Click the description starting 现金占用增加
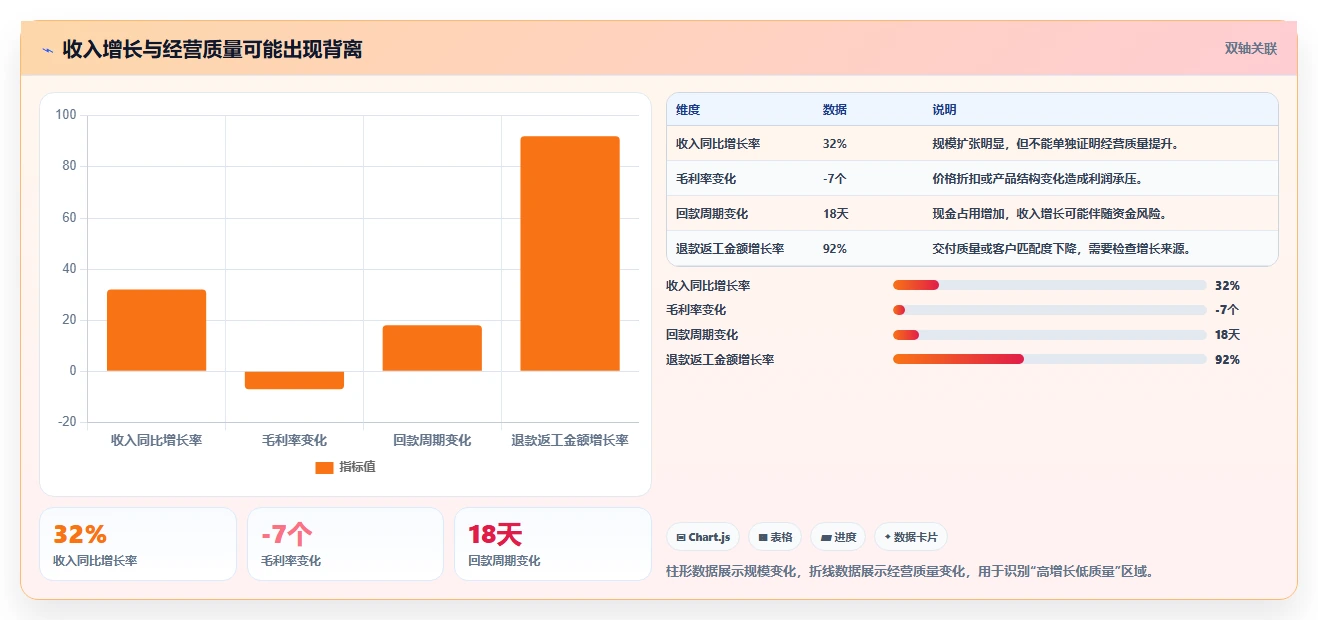 tap(1050, 214)
